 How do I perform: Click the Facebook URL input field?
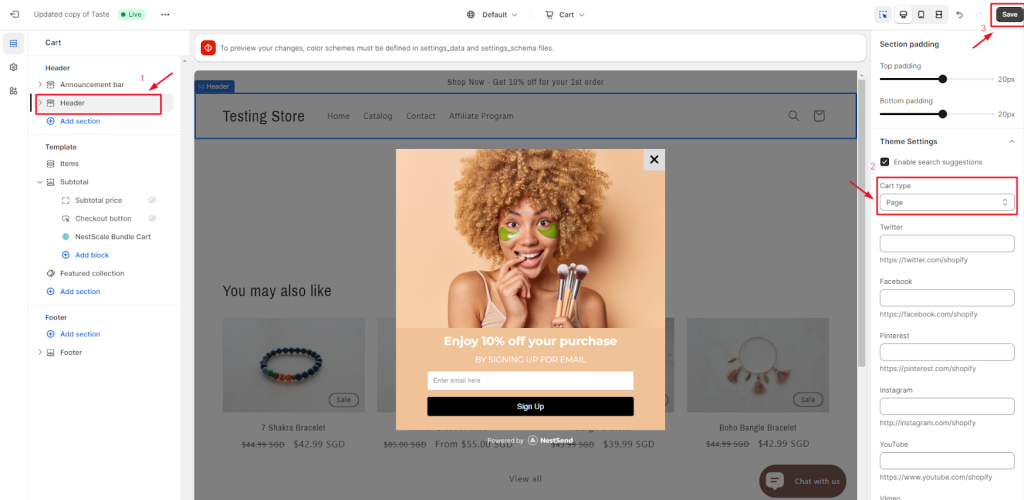[x=947, y=298]
